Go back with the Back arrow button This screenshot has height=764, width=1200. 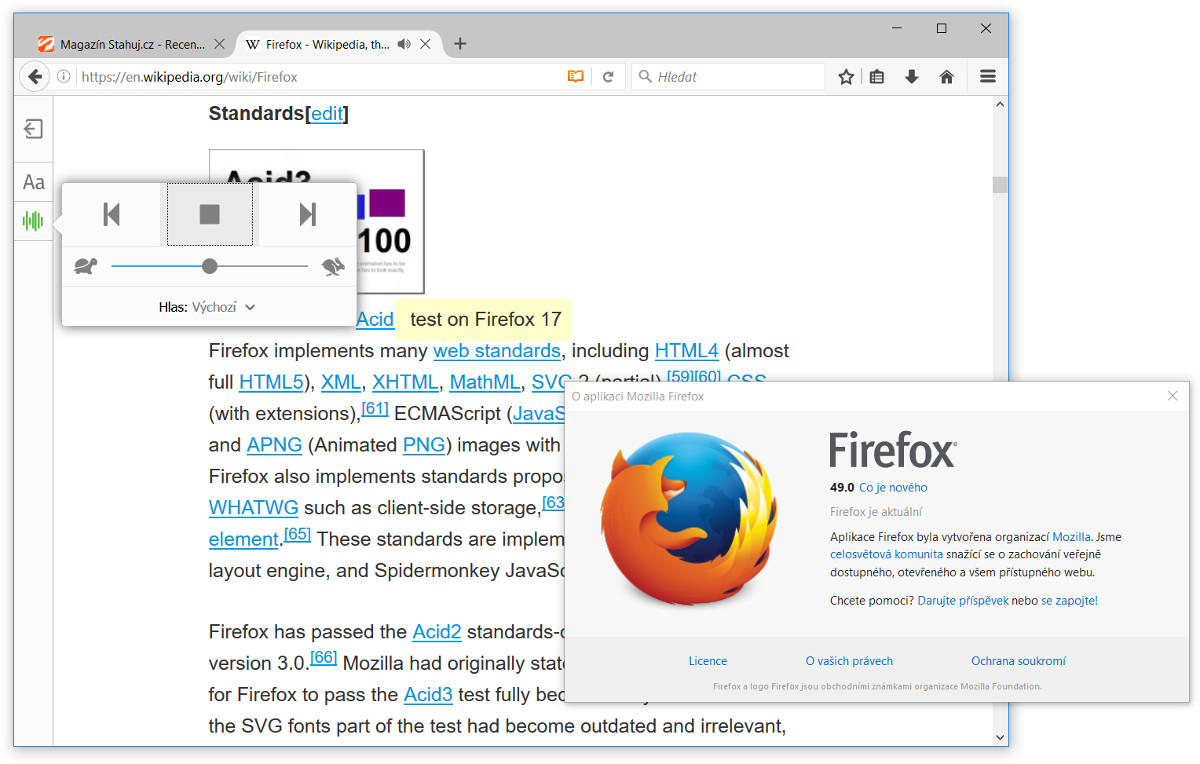pos(35,77)
